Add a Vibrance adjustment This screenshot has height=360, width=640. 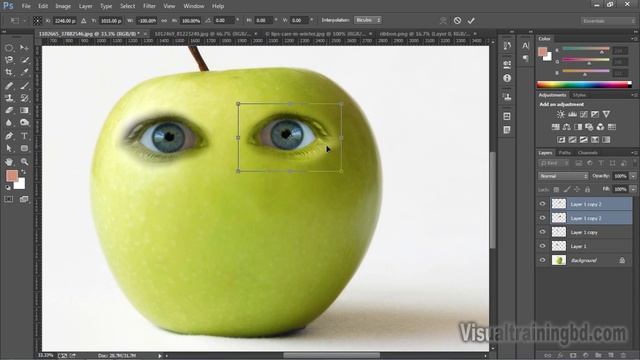(x=606, y=114)
